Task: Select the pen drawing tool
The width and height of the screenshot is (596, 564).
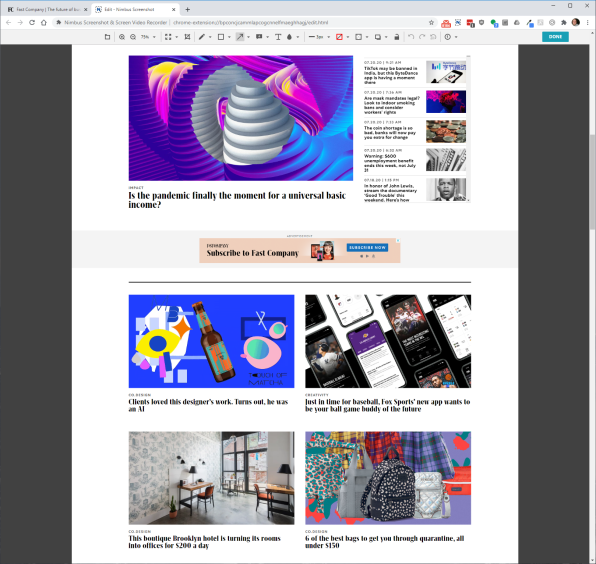Action: click(x=202, y=37)
